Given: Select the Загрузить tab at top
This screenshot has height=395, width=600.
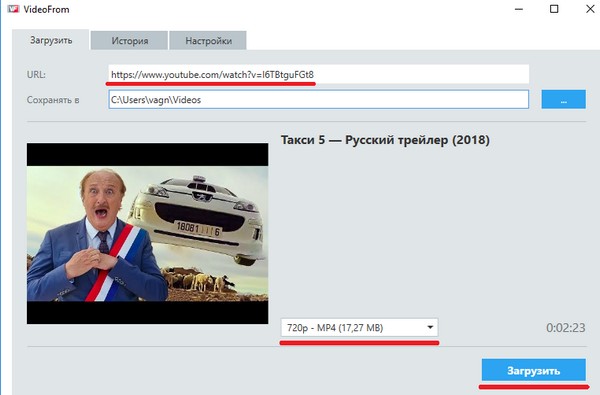Looking at the screenshot, I should 51,40.
